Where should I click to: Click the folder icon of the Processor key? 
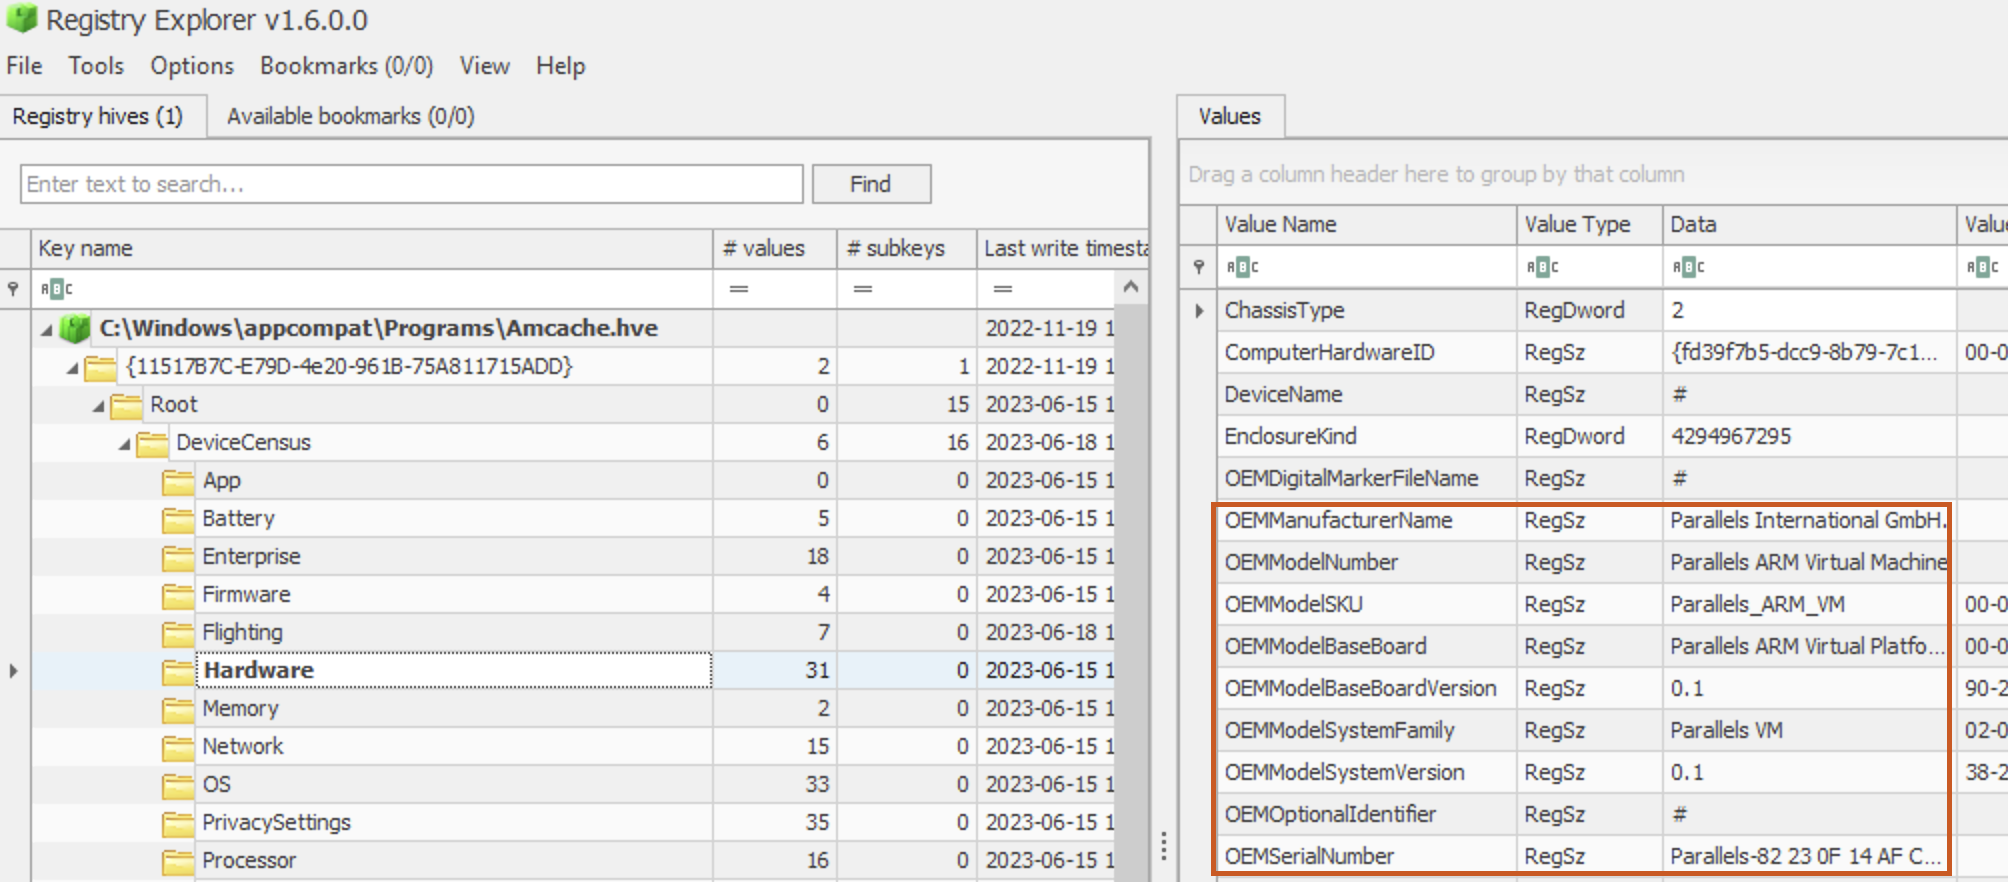(x=178, y=862)
